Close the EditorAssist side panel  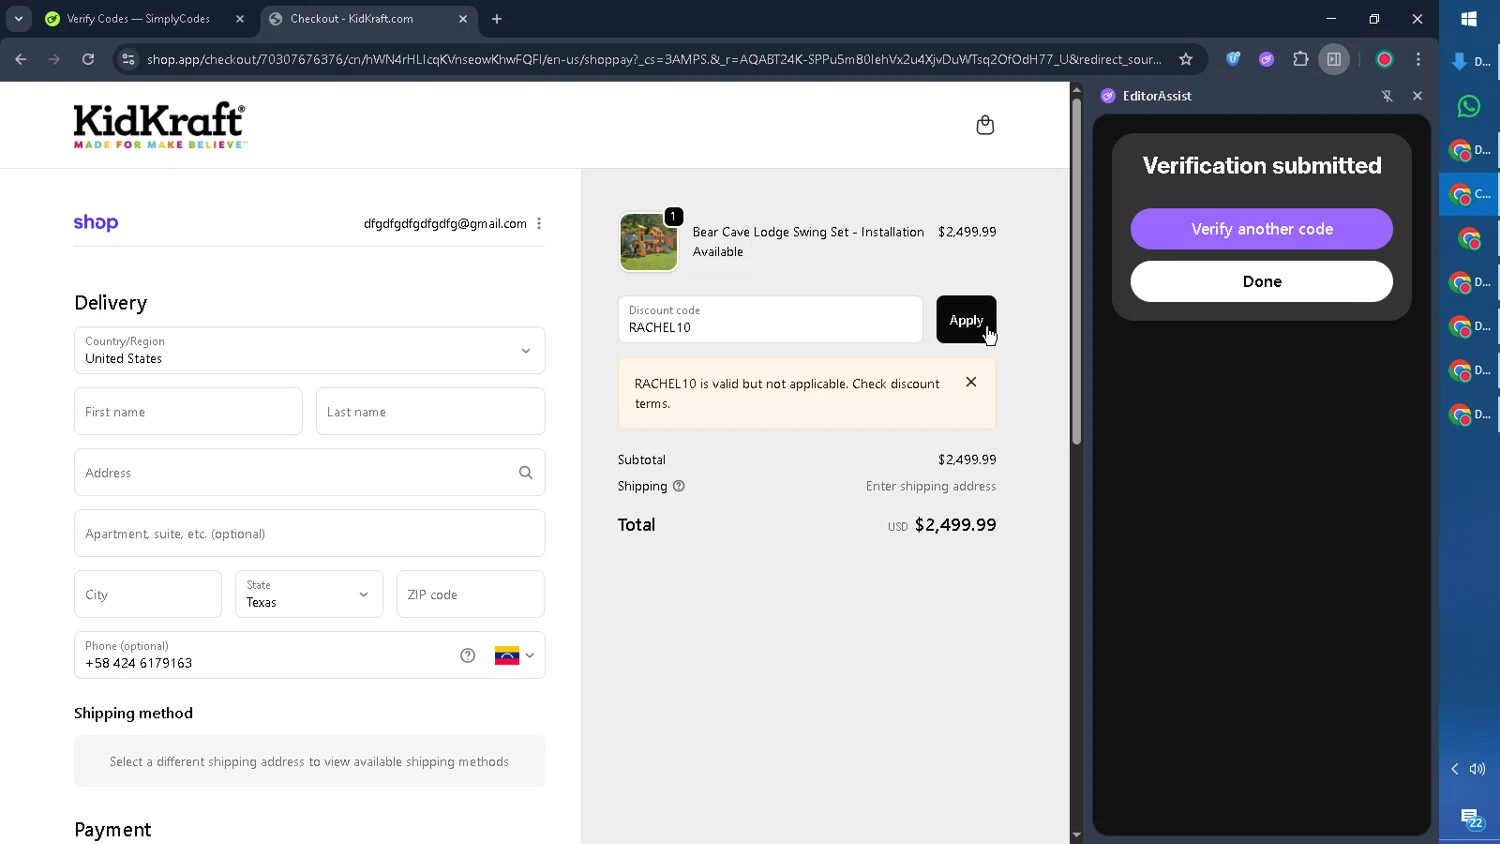coord(1417,96)
